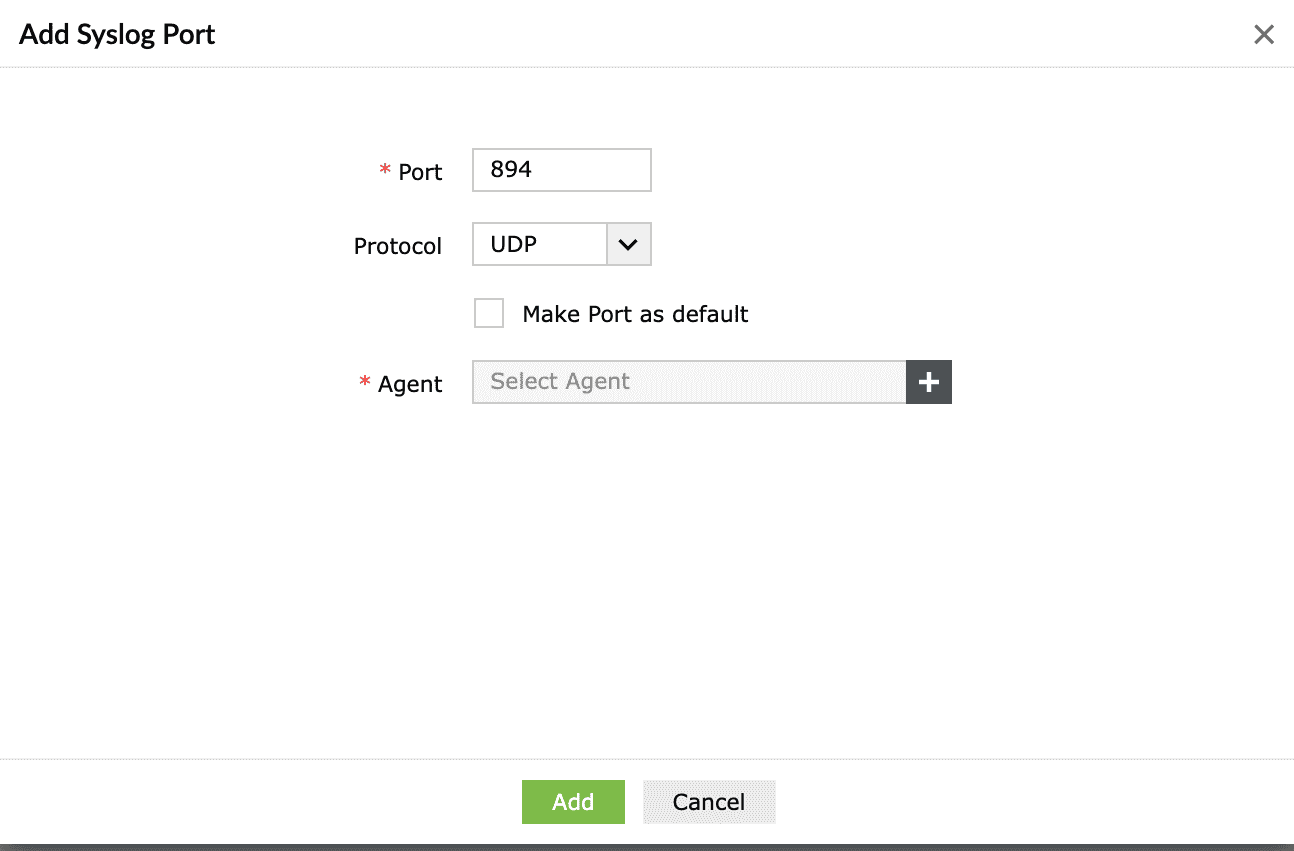Click the Protocol dropdown arrow icon
This screenshot has width=1294, height=851.
tap(628, 244)
